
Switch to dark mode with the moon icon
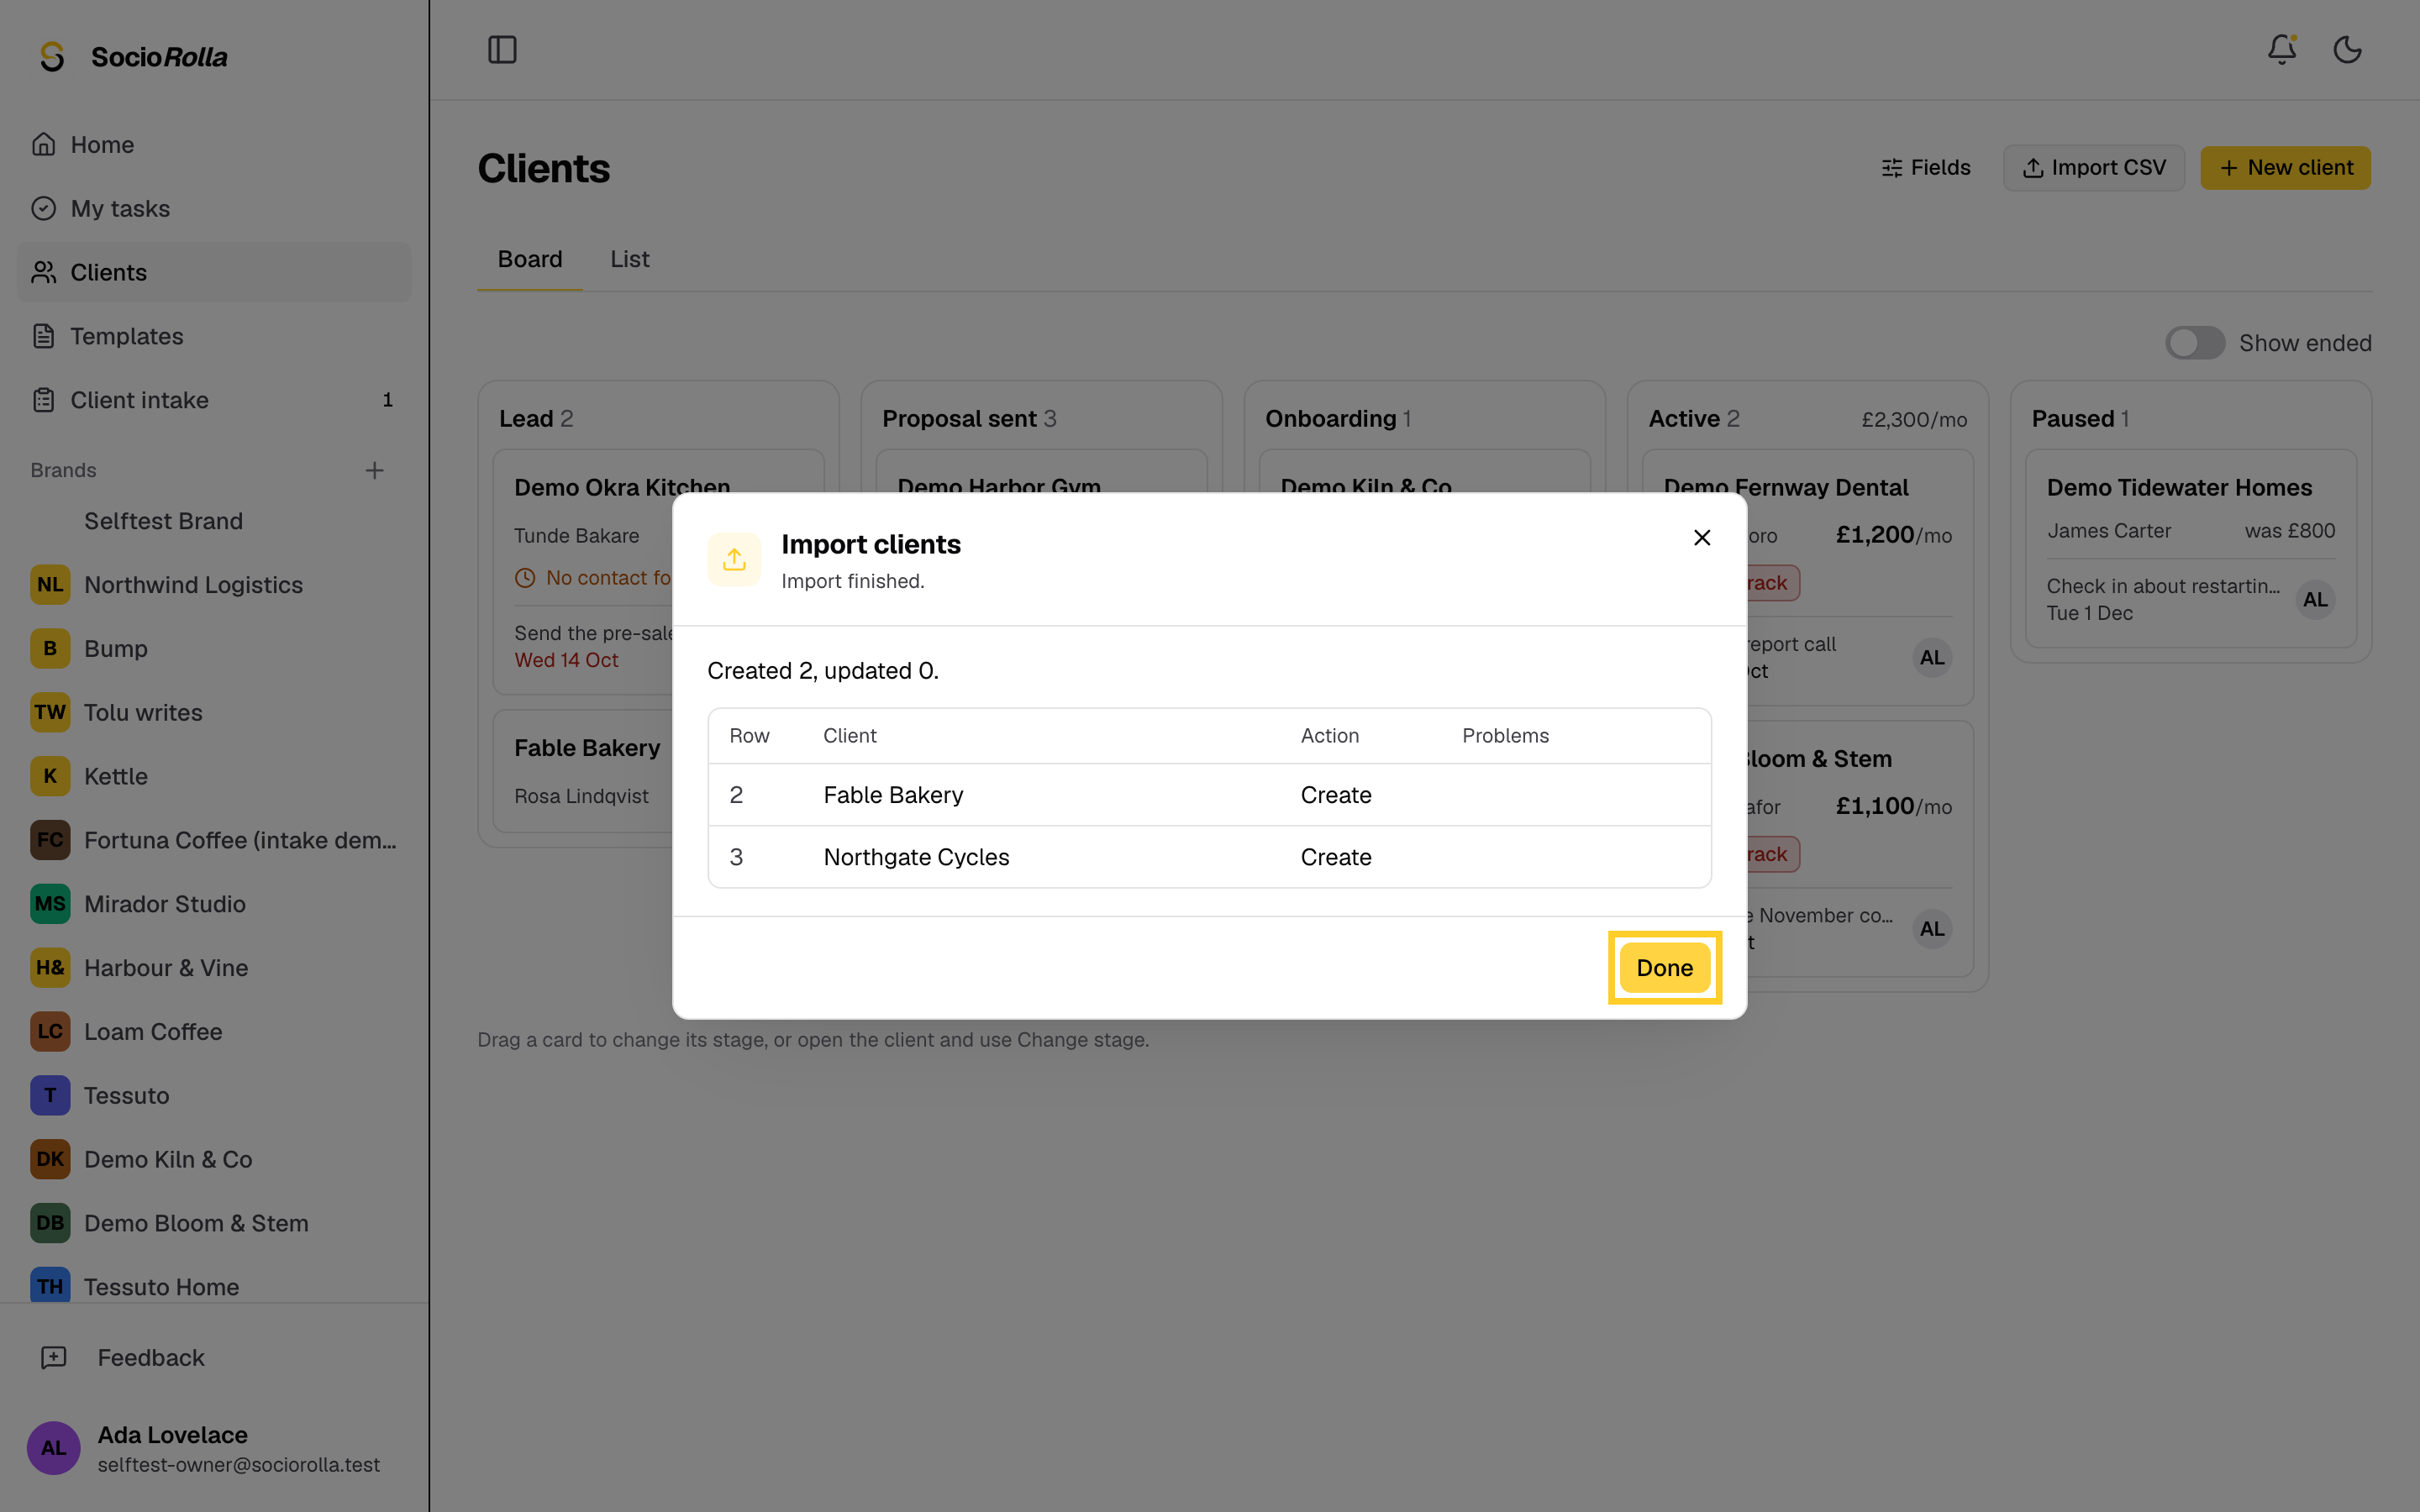tap(2348, 50)
